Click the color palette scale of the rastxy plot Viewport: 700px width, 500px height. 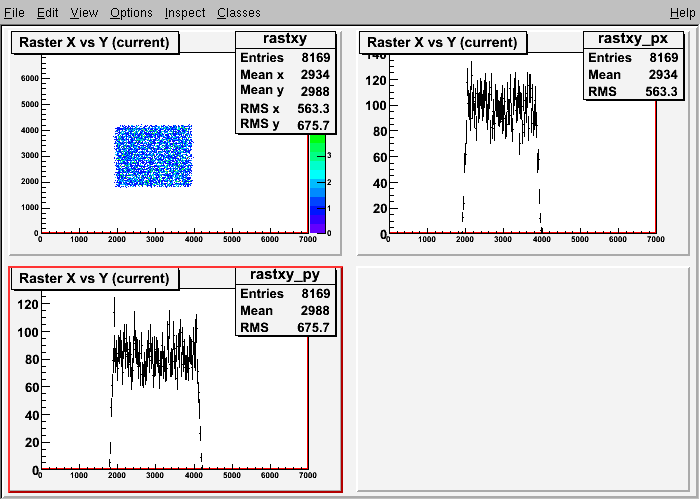click(x=317, y=183)
